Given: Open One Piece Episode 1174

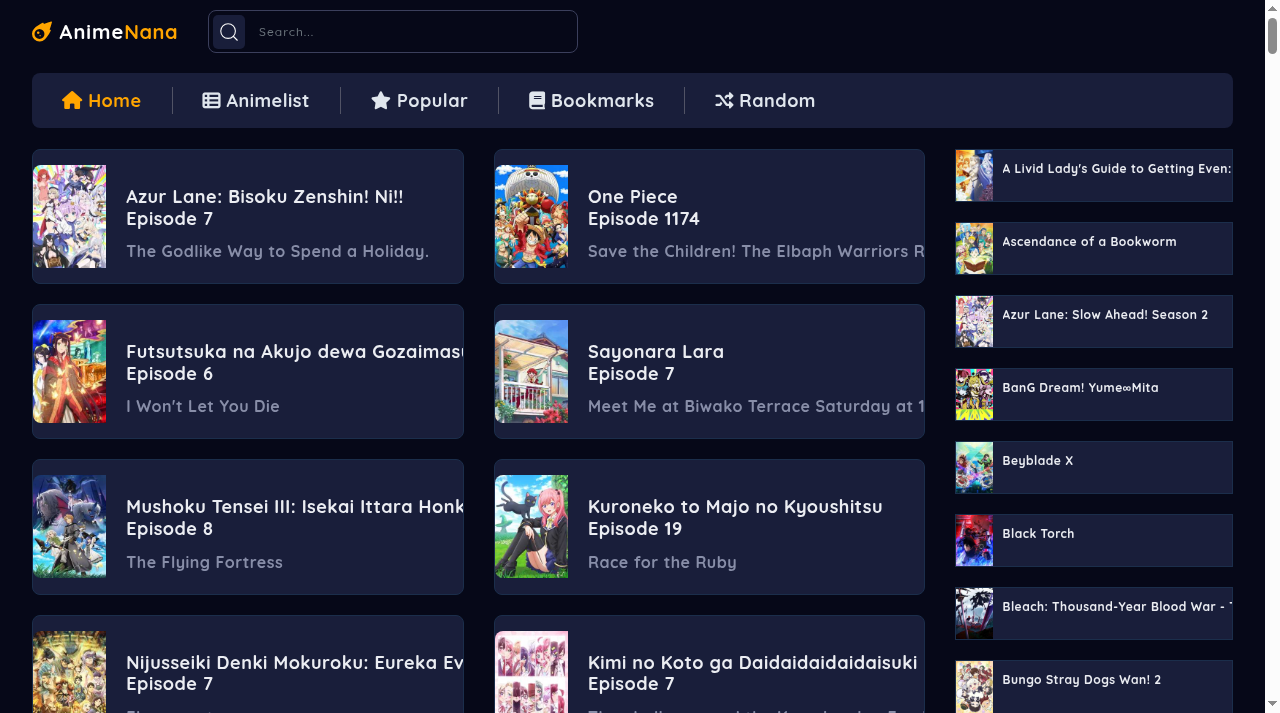Looking at the screenshot, I should pos(709,216).
